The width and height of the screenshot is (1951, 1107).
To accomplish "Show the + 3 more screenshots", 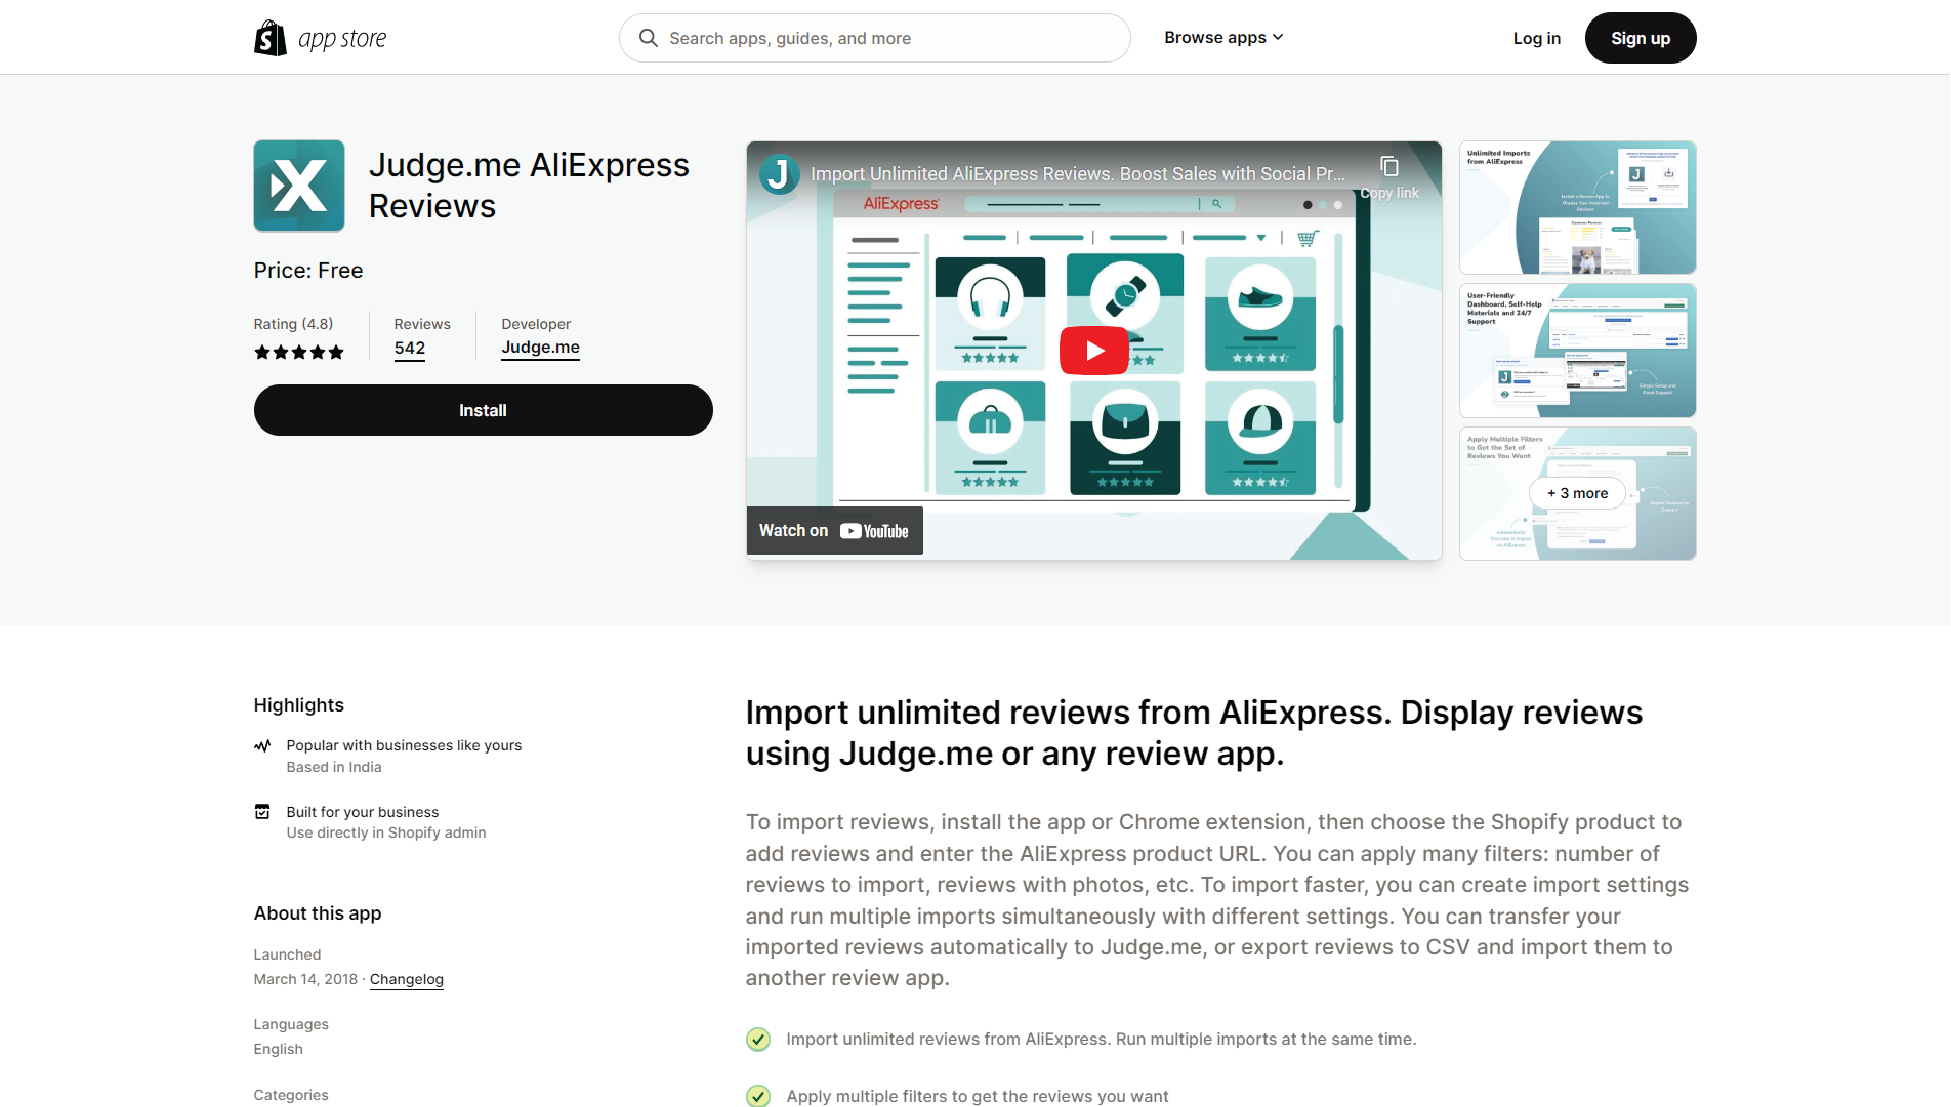I will [1577, 493].
